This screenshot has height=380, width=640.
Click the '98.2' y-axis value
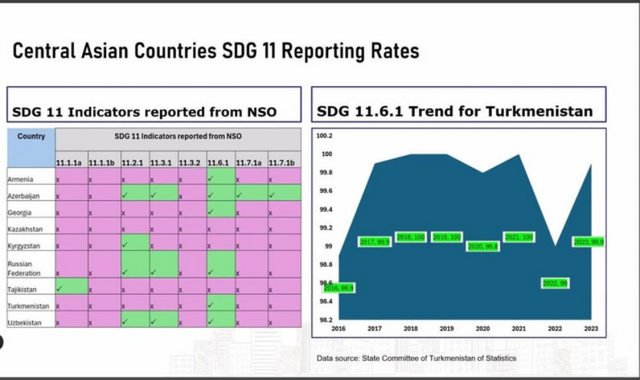[x=326, y=320]
